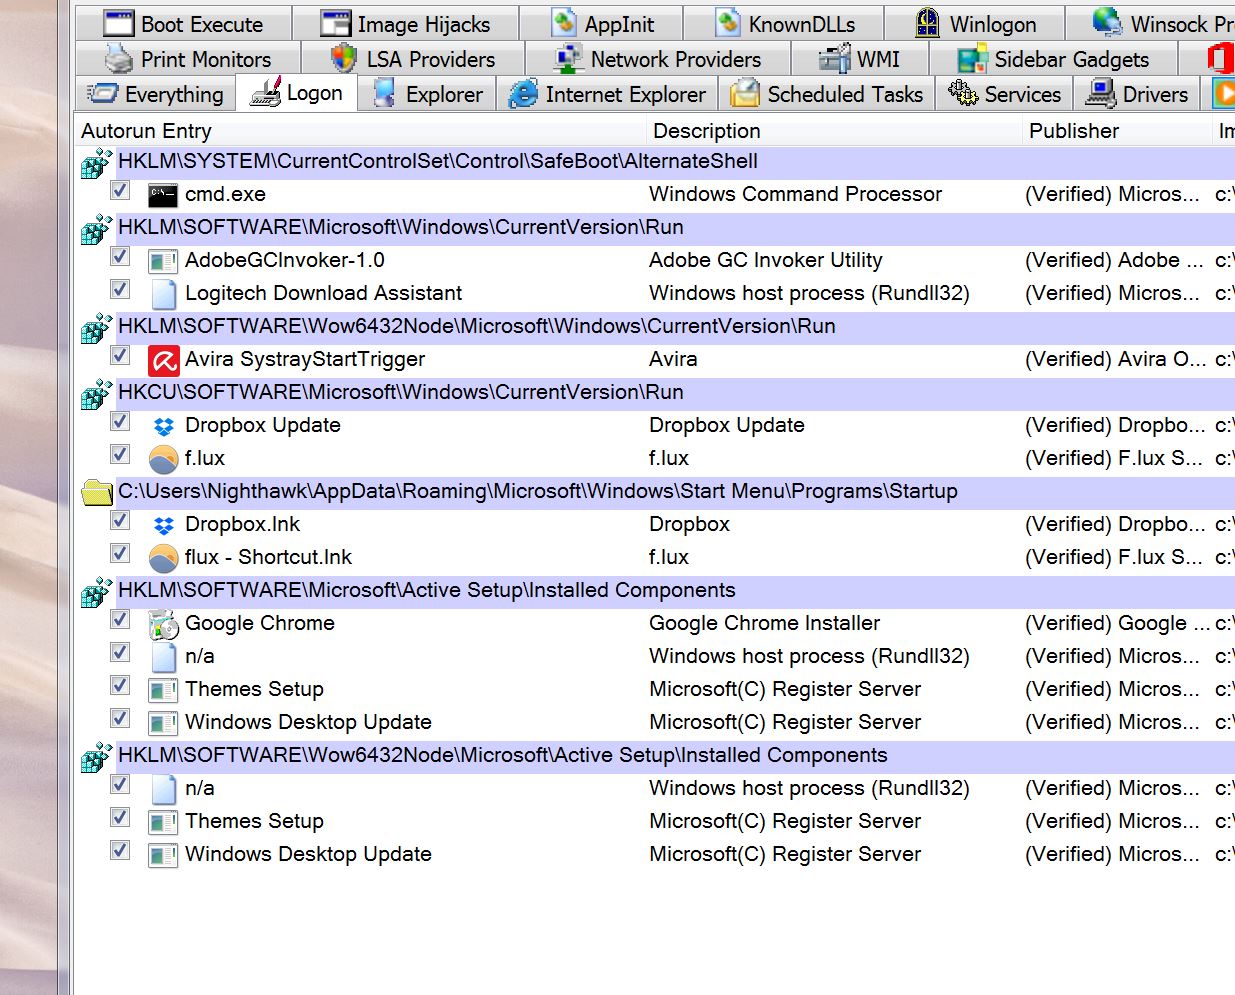Select Windows Desktop Update under Wow6432Node
Image resolution: width=1235 pixels, height=995 pixels.
[x=308, y=854]
